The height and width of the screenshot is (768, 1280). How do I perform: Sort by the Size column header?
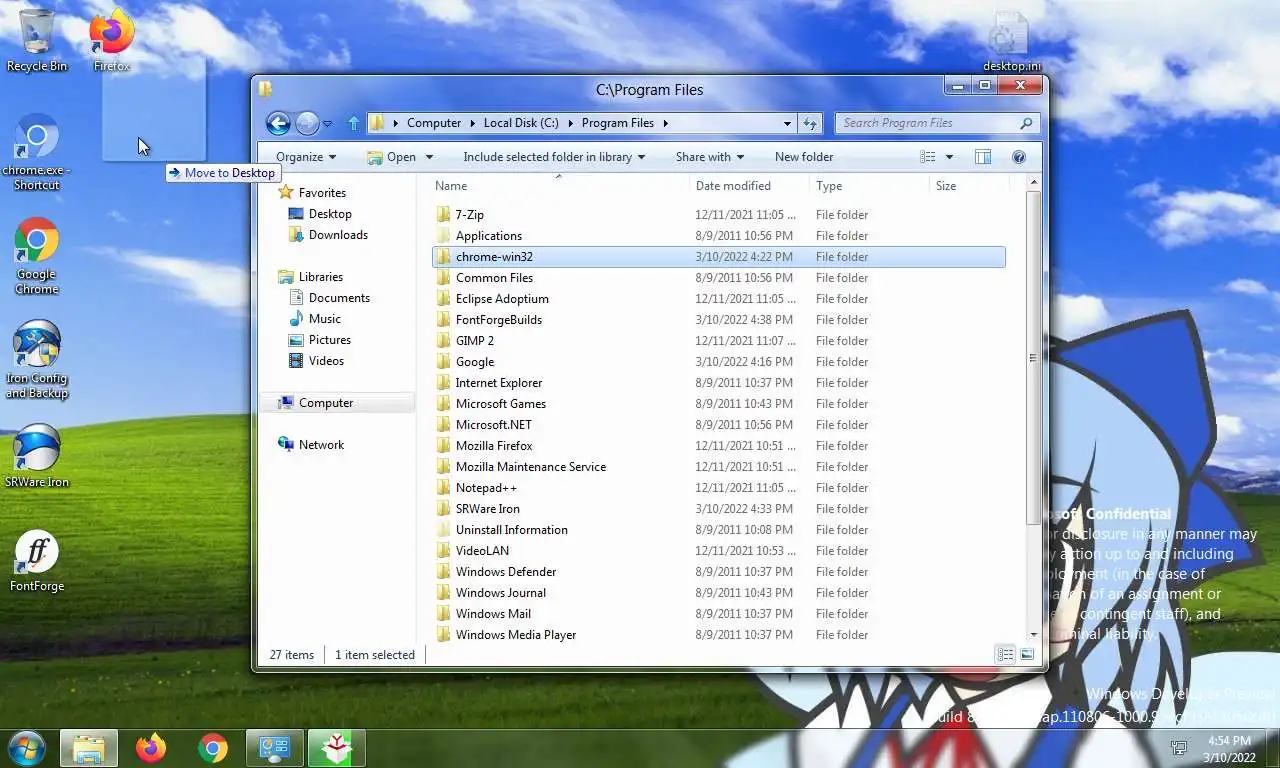tap(969, 186)
